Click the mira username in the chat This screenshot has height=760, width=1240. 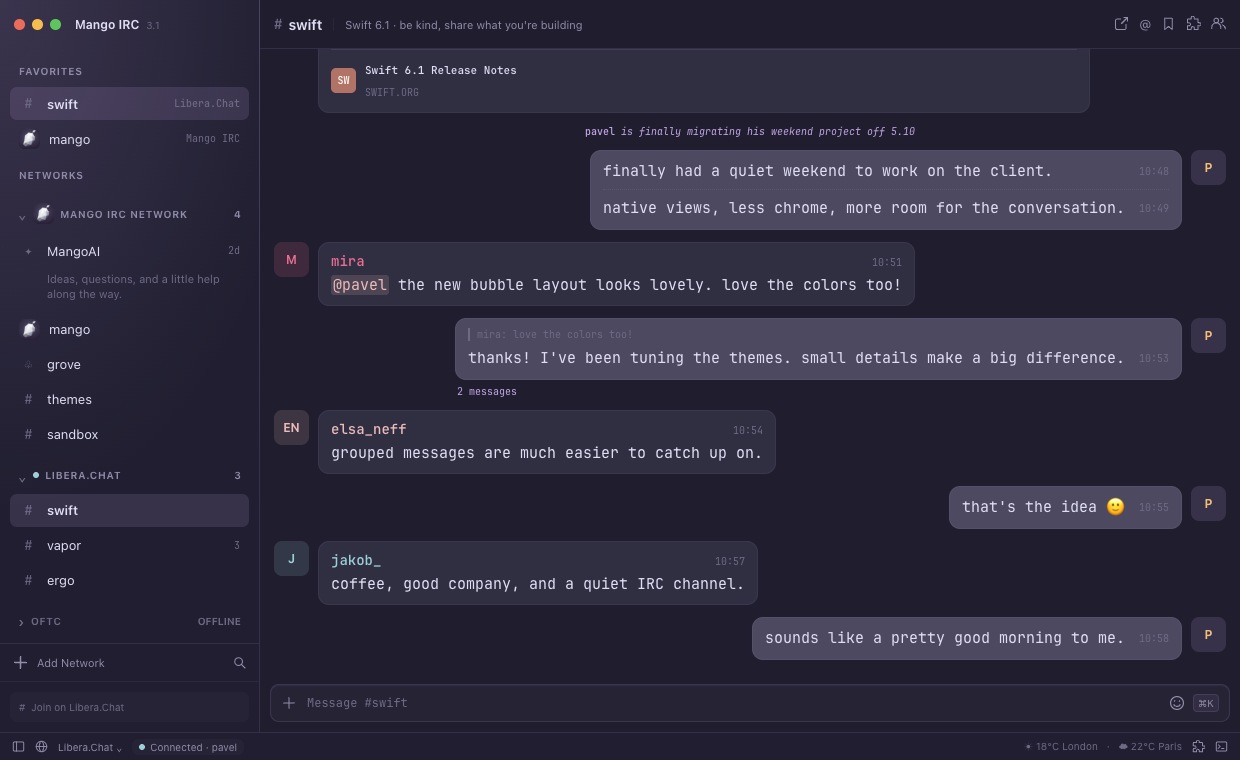348,262
